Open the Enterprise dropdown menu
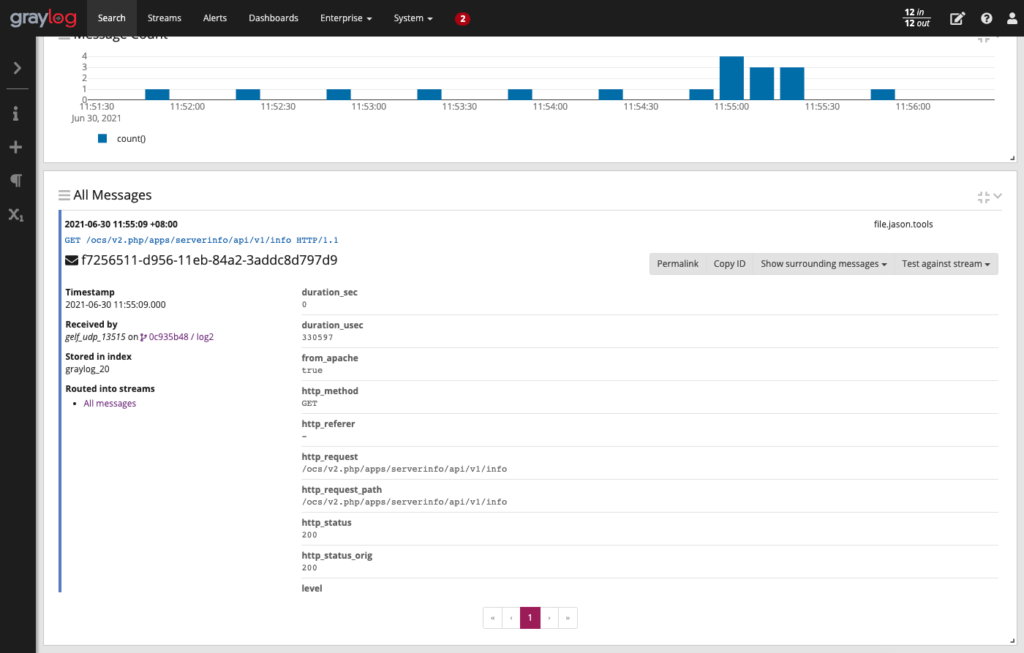 tap(346, 18)
